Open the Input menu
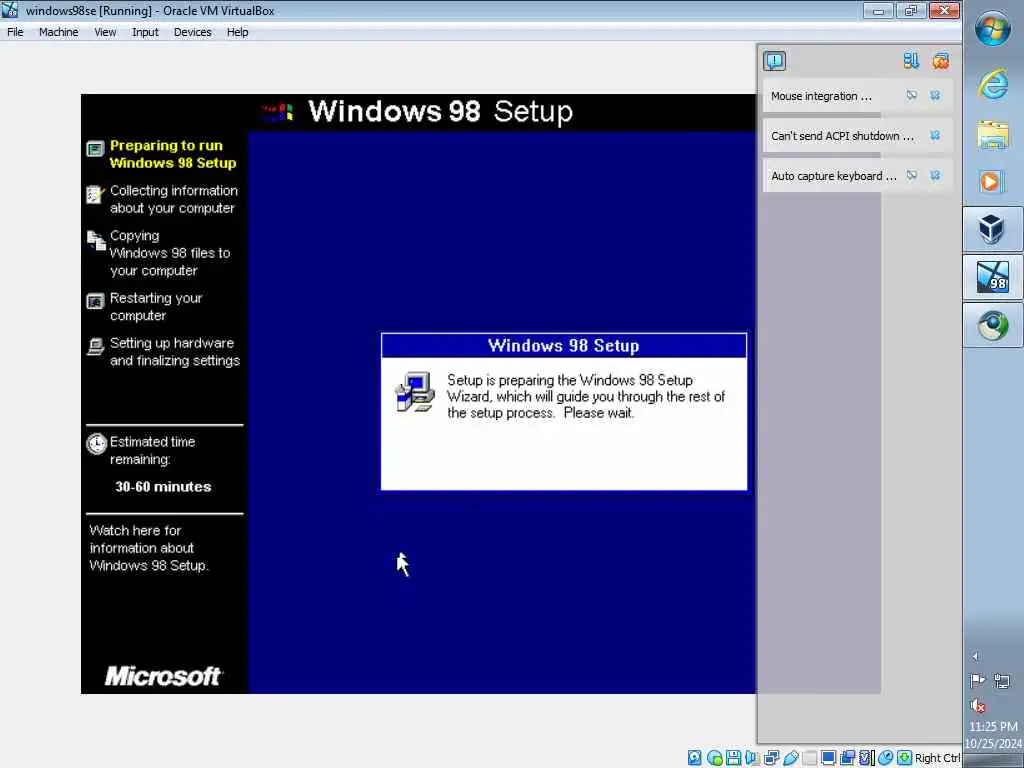This screenshot has width=1024, height=768. tap(145, 32)
